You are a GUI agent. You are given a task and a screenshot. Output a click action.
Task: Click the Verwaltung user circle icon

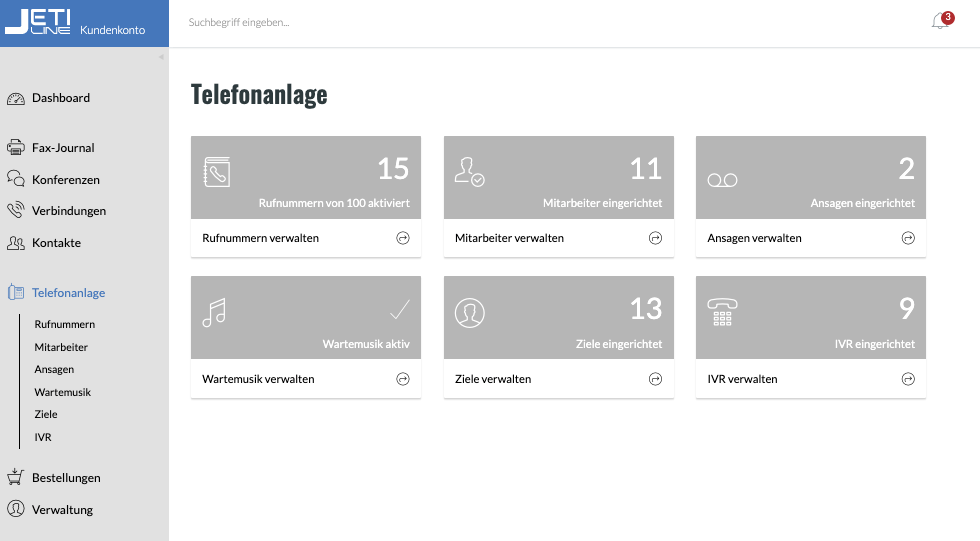(x=16, y=509)
